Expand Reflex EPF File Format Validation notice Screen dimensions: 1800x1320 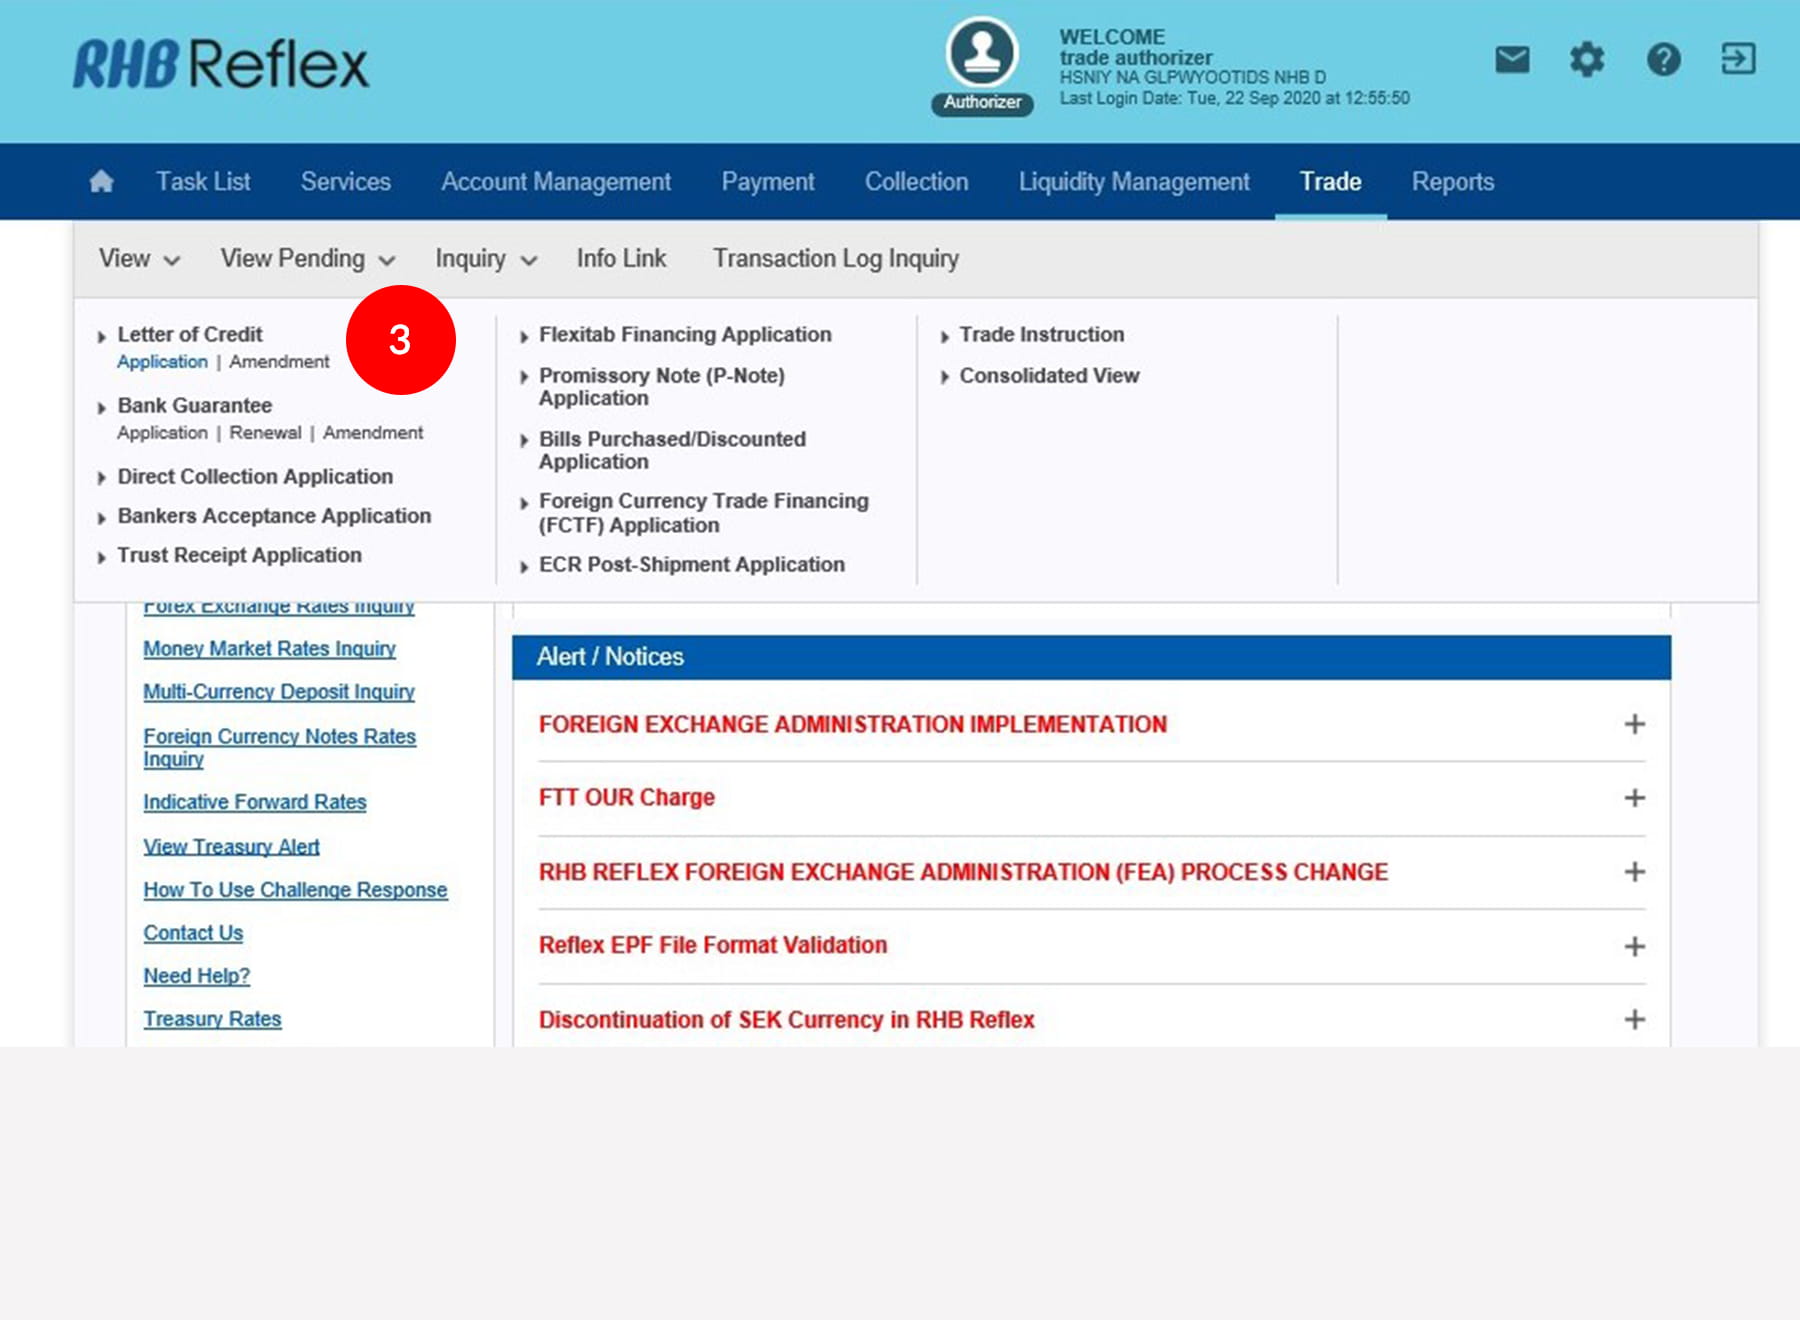point(1634,946)
